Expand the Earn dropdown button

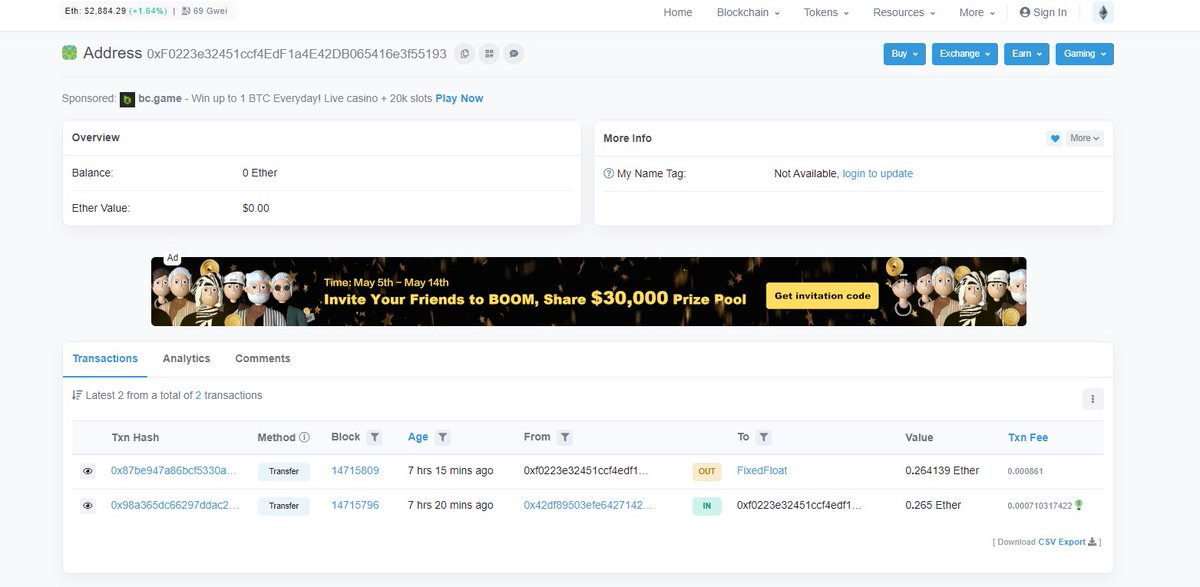[1026, 54]
